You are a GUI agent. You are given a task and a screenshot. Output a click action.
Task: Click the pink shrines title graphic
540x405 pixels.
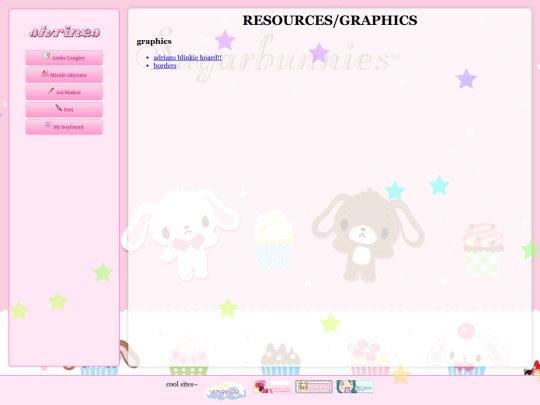[x=64, y=32]
